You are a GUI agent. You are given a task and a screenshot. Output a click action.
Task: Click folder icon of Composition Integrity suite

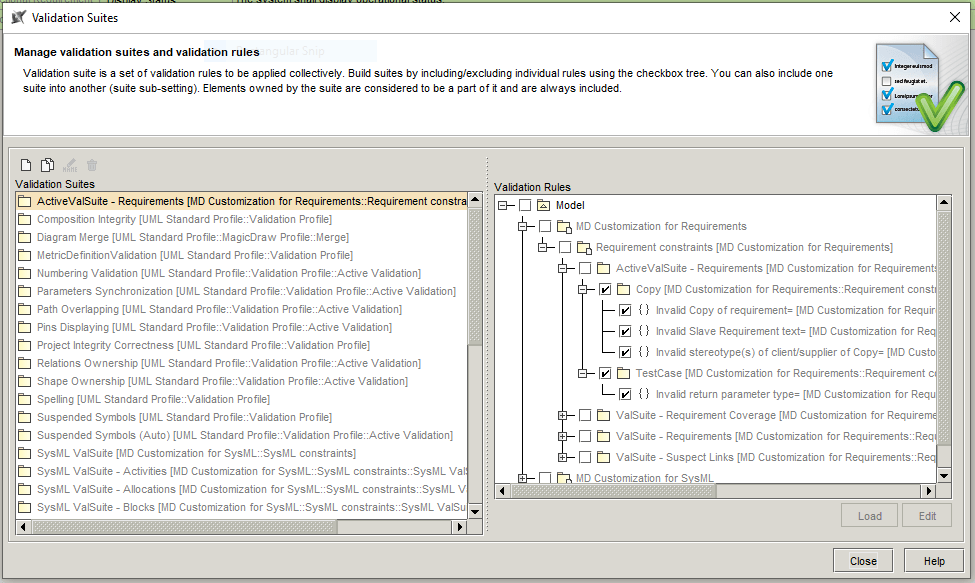pyautogui.click(x=25, y=219)
